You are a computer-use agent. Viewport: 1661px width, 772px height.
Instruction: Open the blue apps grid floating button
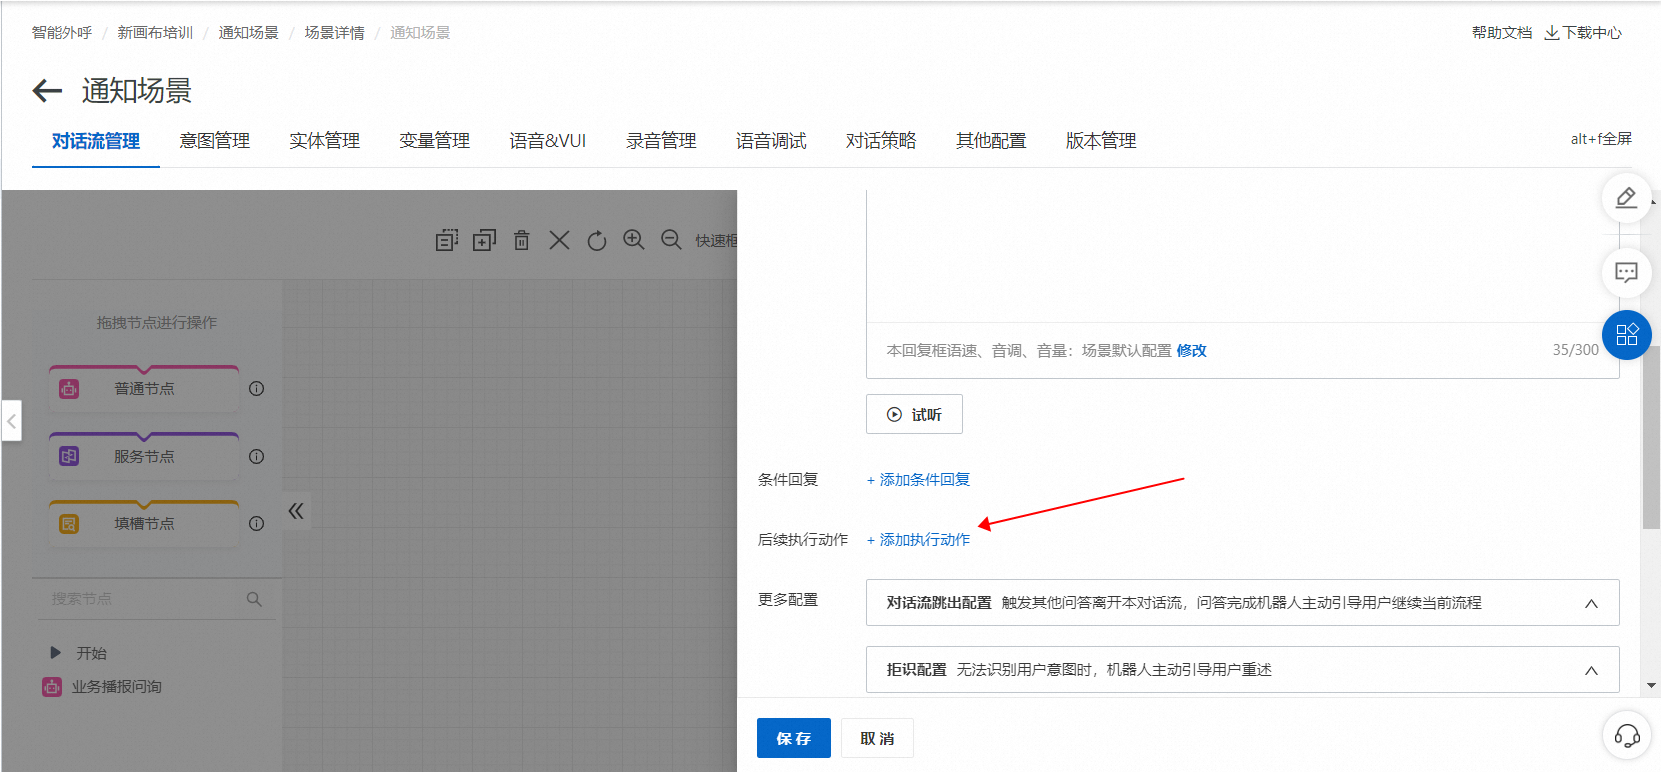pyautogui.click(x=1626, y=335)
